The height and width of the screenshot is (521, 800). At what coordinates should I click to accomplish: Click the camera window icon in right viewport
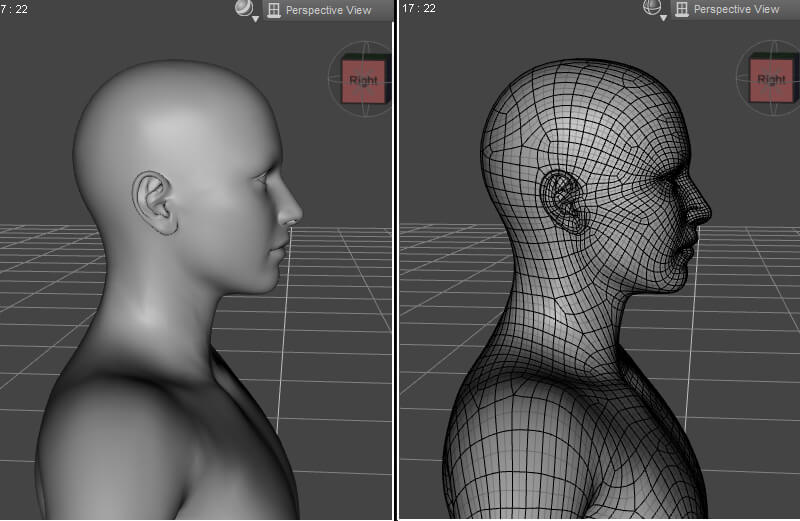(682, 10)
